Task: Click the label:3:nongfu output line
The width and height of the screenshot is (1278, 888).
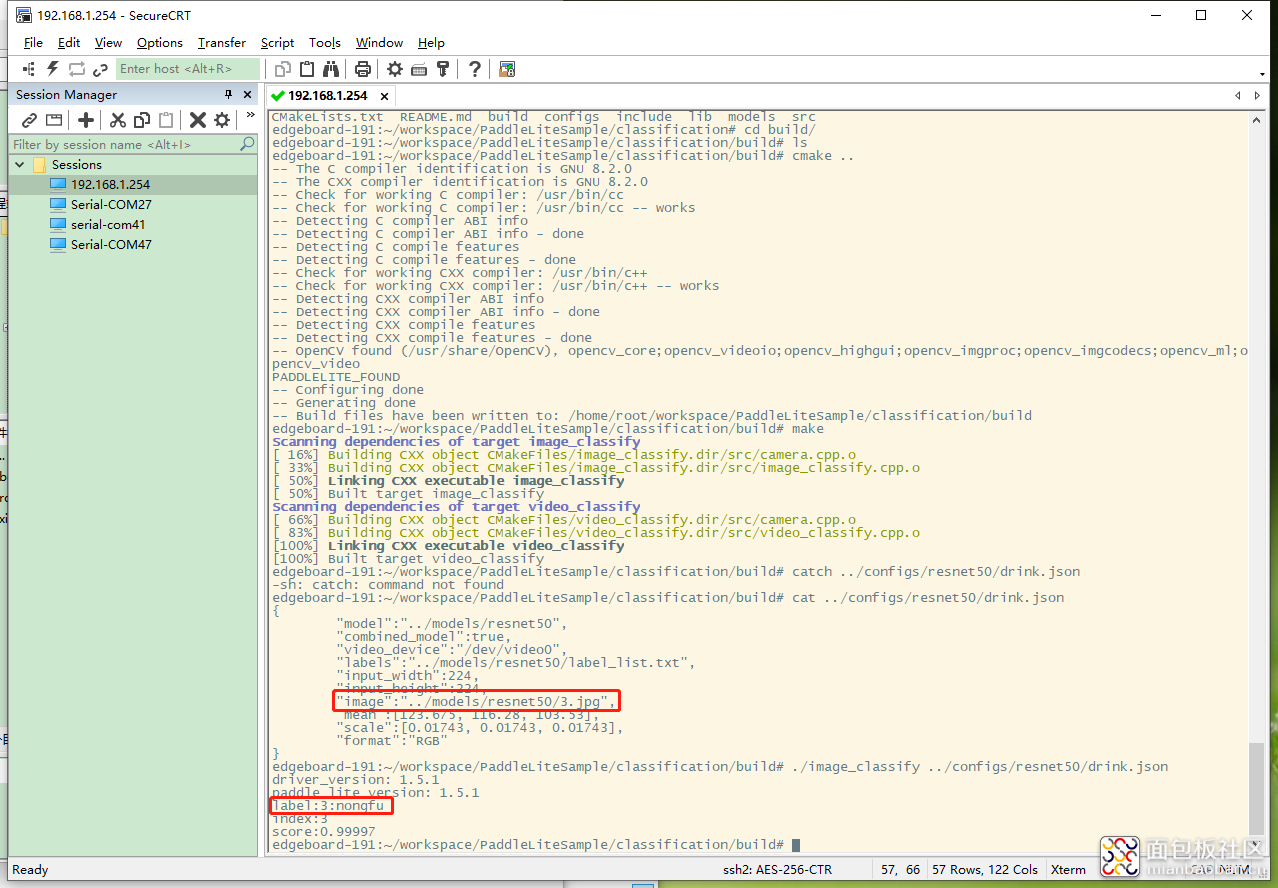Action: pyautogui.click(x=330, y=806)
